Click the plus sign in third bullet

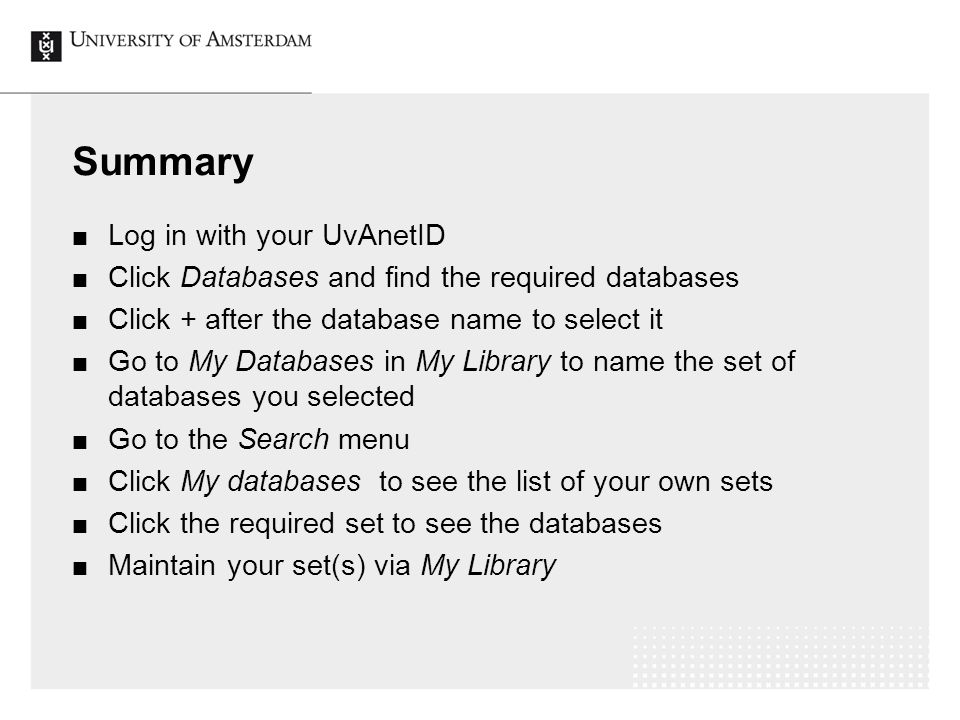pyautogui.click(x=188, y=320)
